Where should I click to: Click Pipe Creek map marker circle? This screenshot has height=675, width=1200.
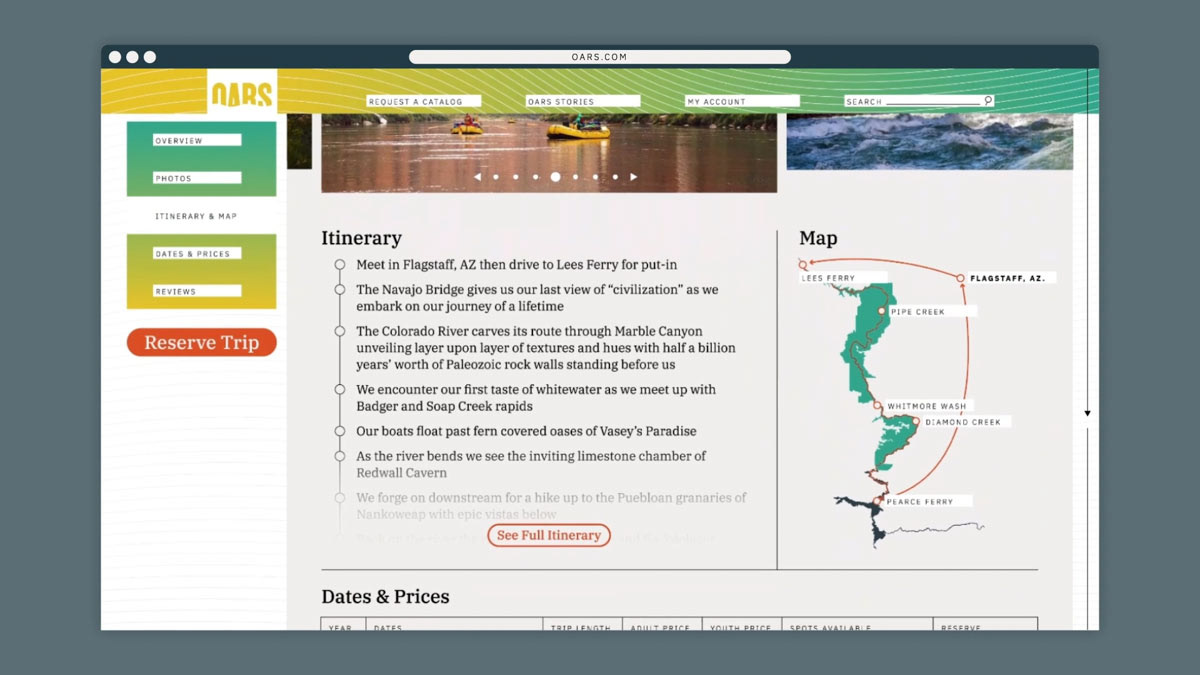point(881,312)
